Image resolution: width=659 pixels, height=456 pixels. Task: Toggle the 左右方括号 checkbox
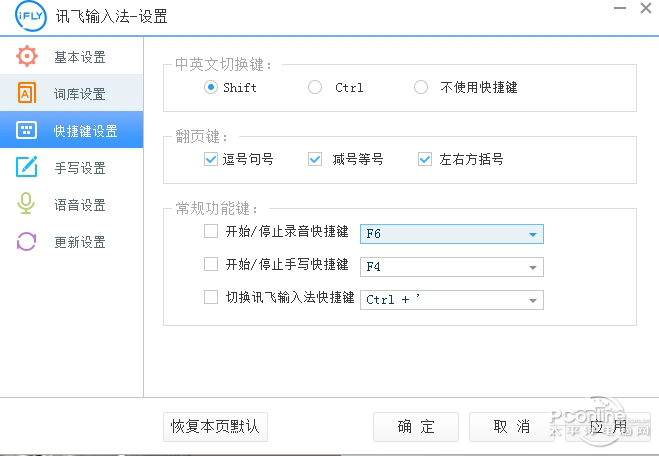coord(425,159)
